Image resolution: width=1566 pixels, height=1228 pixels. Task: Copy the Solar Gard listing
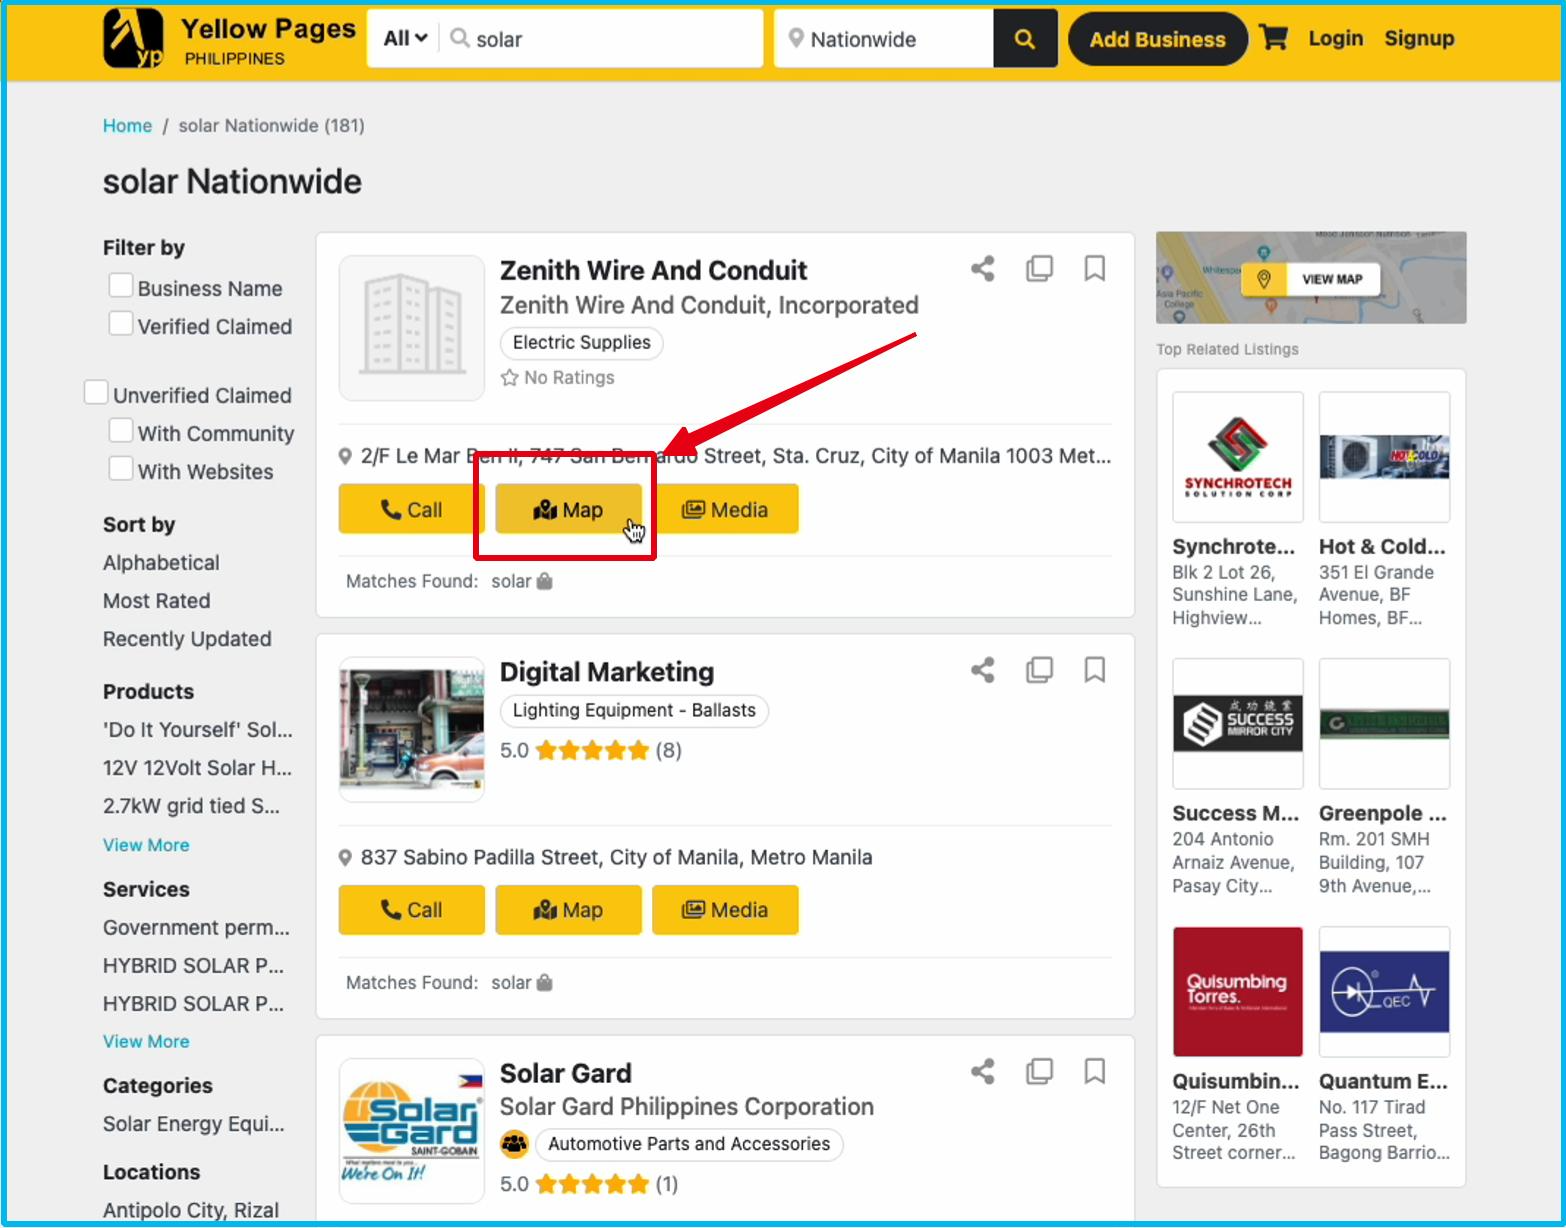point(1039,1071)
